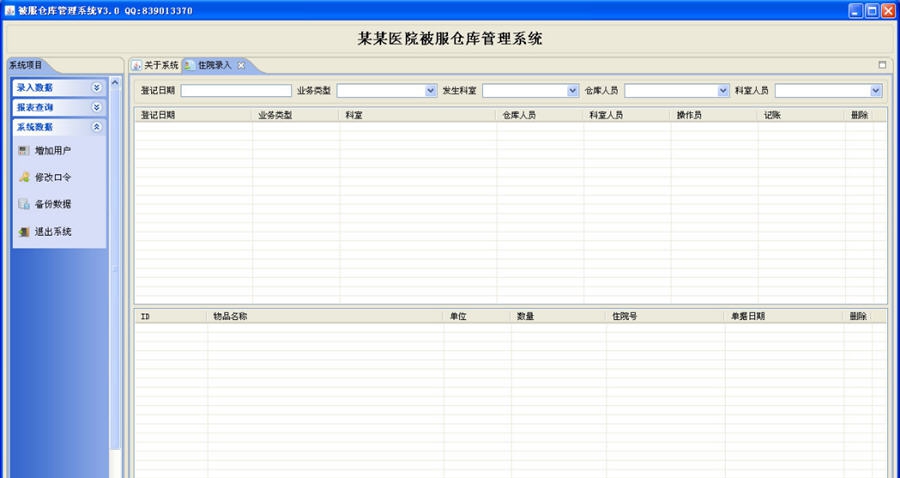Click the upper table's 删除 column header

click(859, 115)
